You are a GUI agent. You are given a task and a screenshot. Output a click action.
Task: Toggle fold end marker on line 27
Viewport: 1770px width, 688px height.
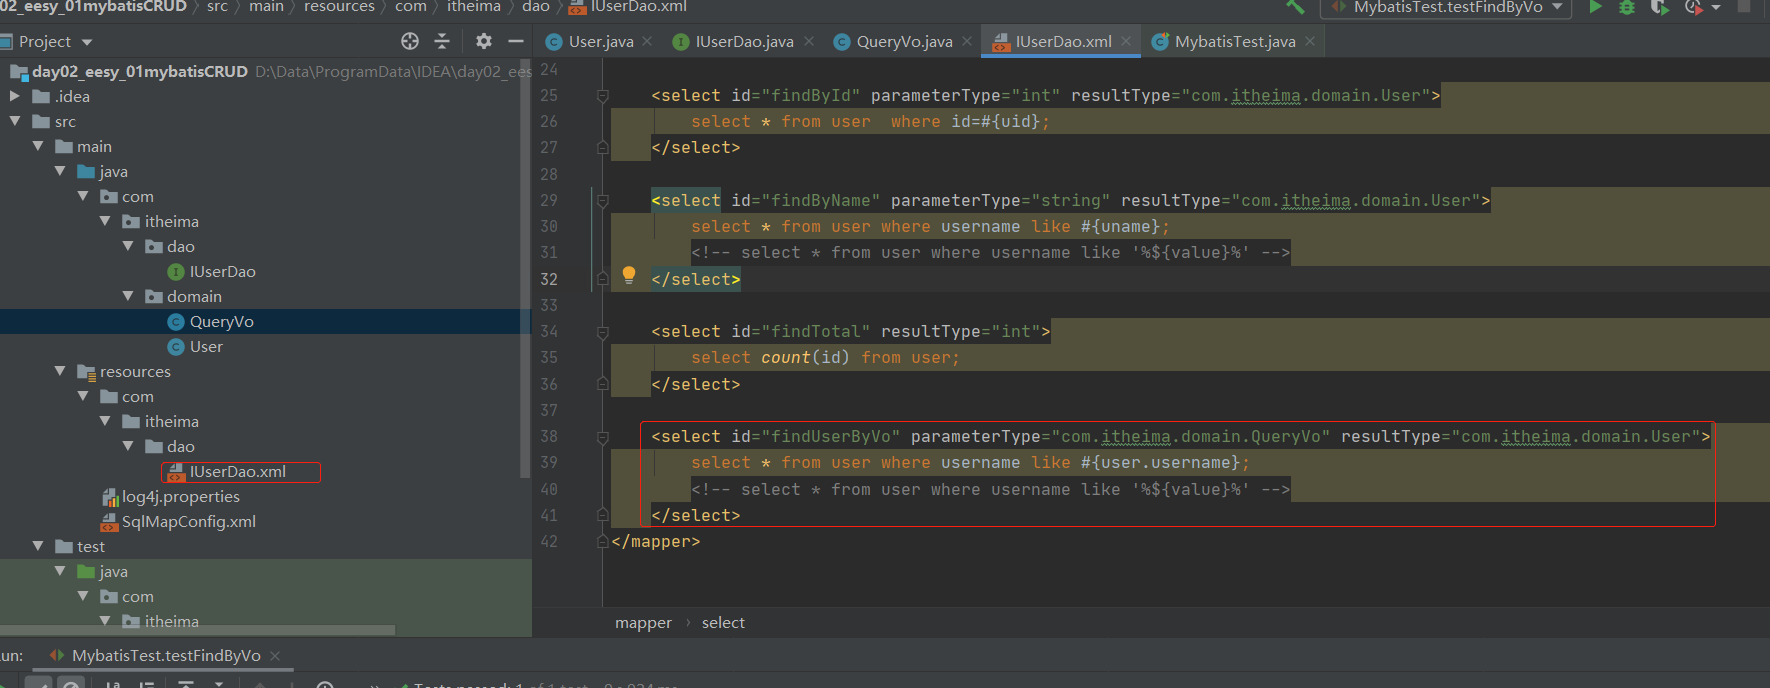(603, 147)
